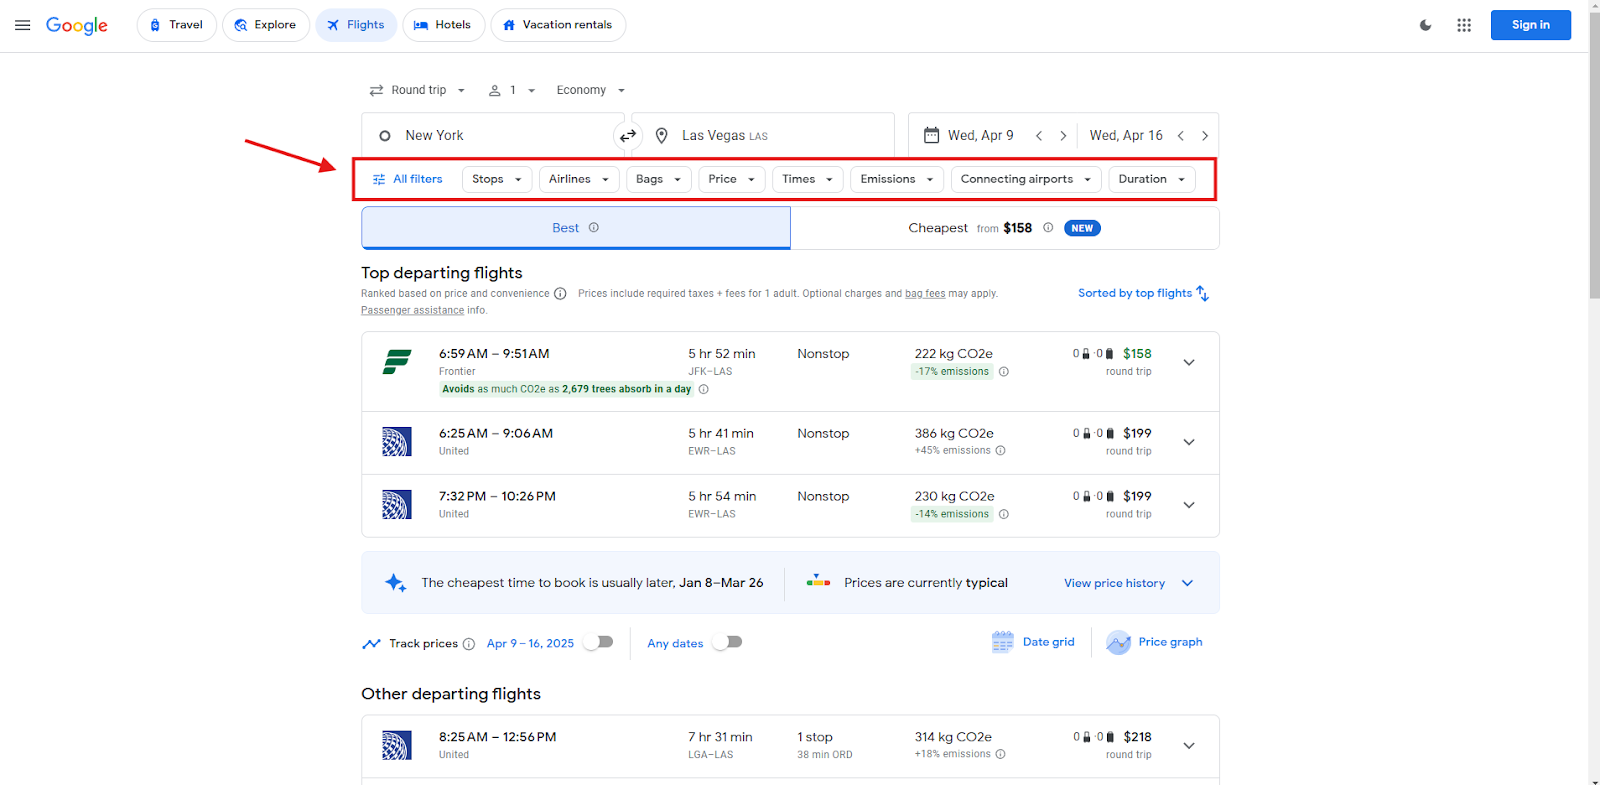Click the sort arrows icon
Screen dimensions: 1600x785
[1203, 293]
